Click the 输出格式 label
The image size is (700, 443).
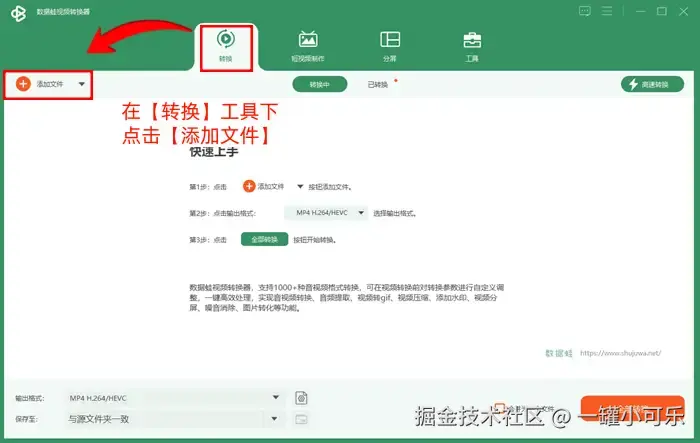[x=29, y=398]
